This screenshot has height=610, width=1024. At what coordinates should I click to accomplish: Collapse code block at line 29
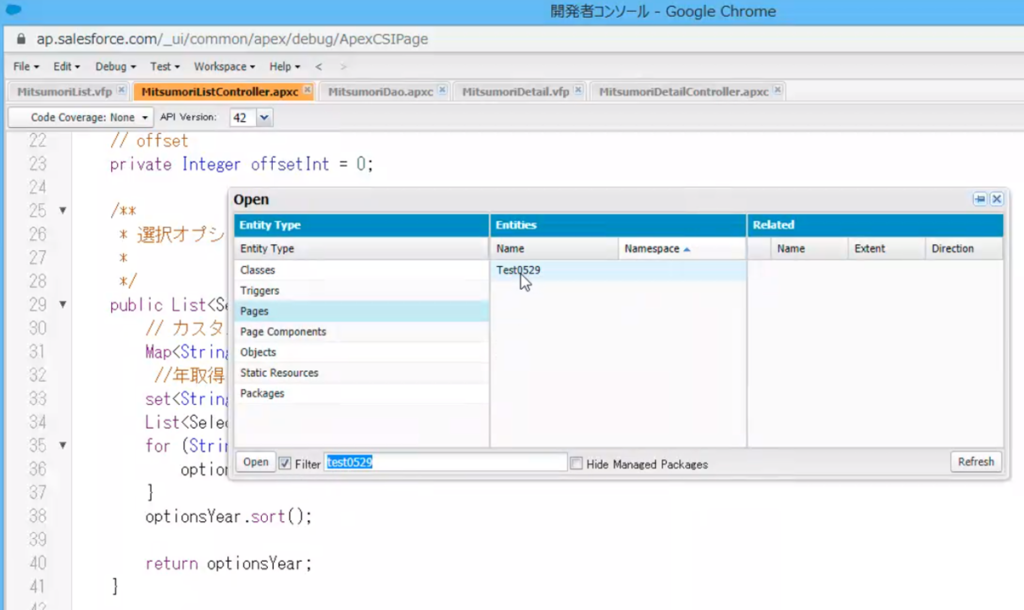(63, 304)
